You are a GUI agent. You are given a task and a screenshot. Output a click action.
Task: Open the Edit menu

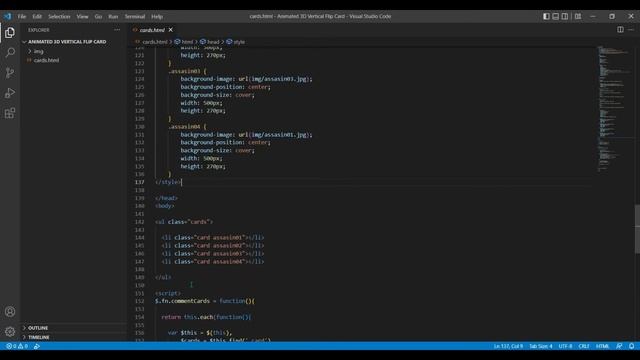pyautogui.click(x=37, y=16)
